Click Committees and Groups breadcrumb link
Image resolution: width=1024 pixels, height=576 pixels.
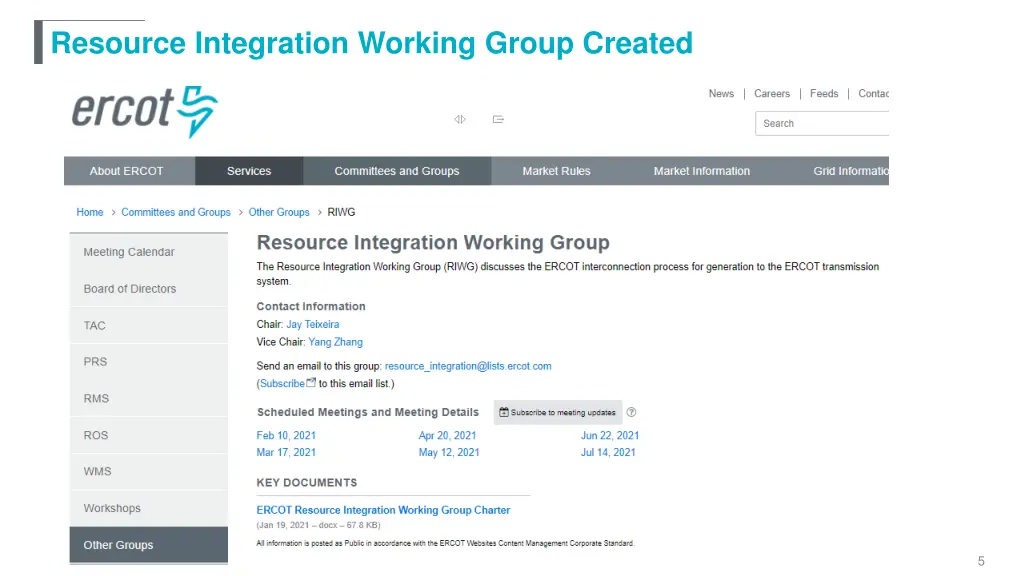pyautogui.click(x=176, y=212)
